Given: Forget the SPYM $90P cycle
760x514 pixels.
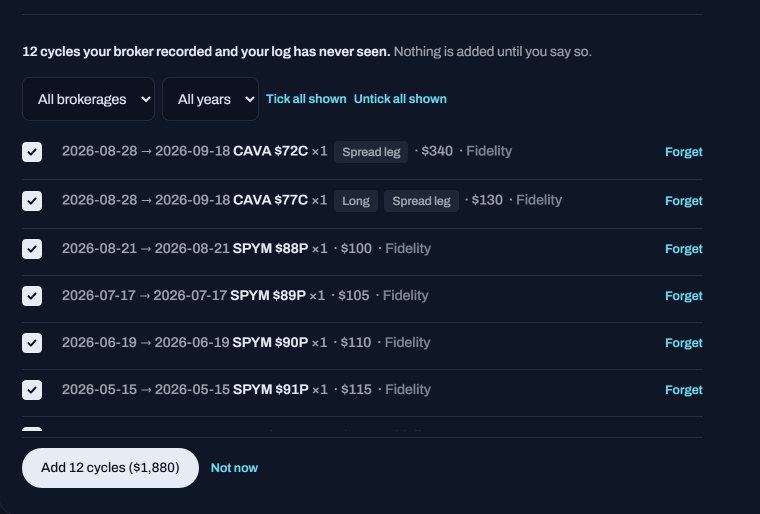Looking at the screenshot, I should coord(683,343).
